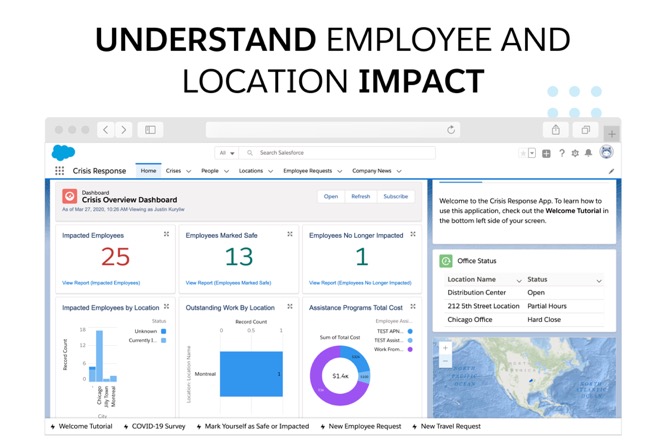Click the dashboard Refresh button
This screenshot has width=666, height=447.
361,196
